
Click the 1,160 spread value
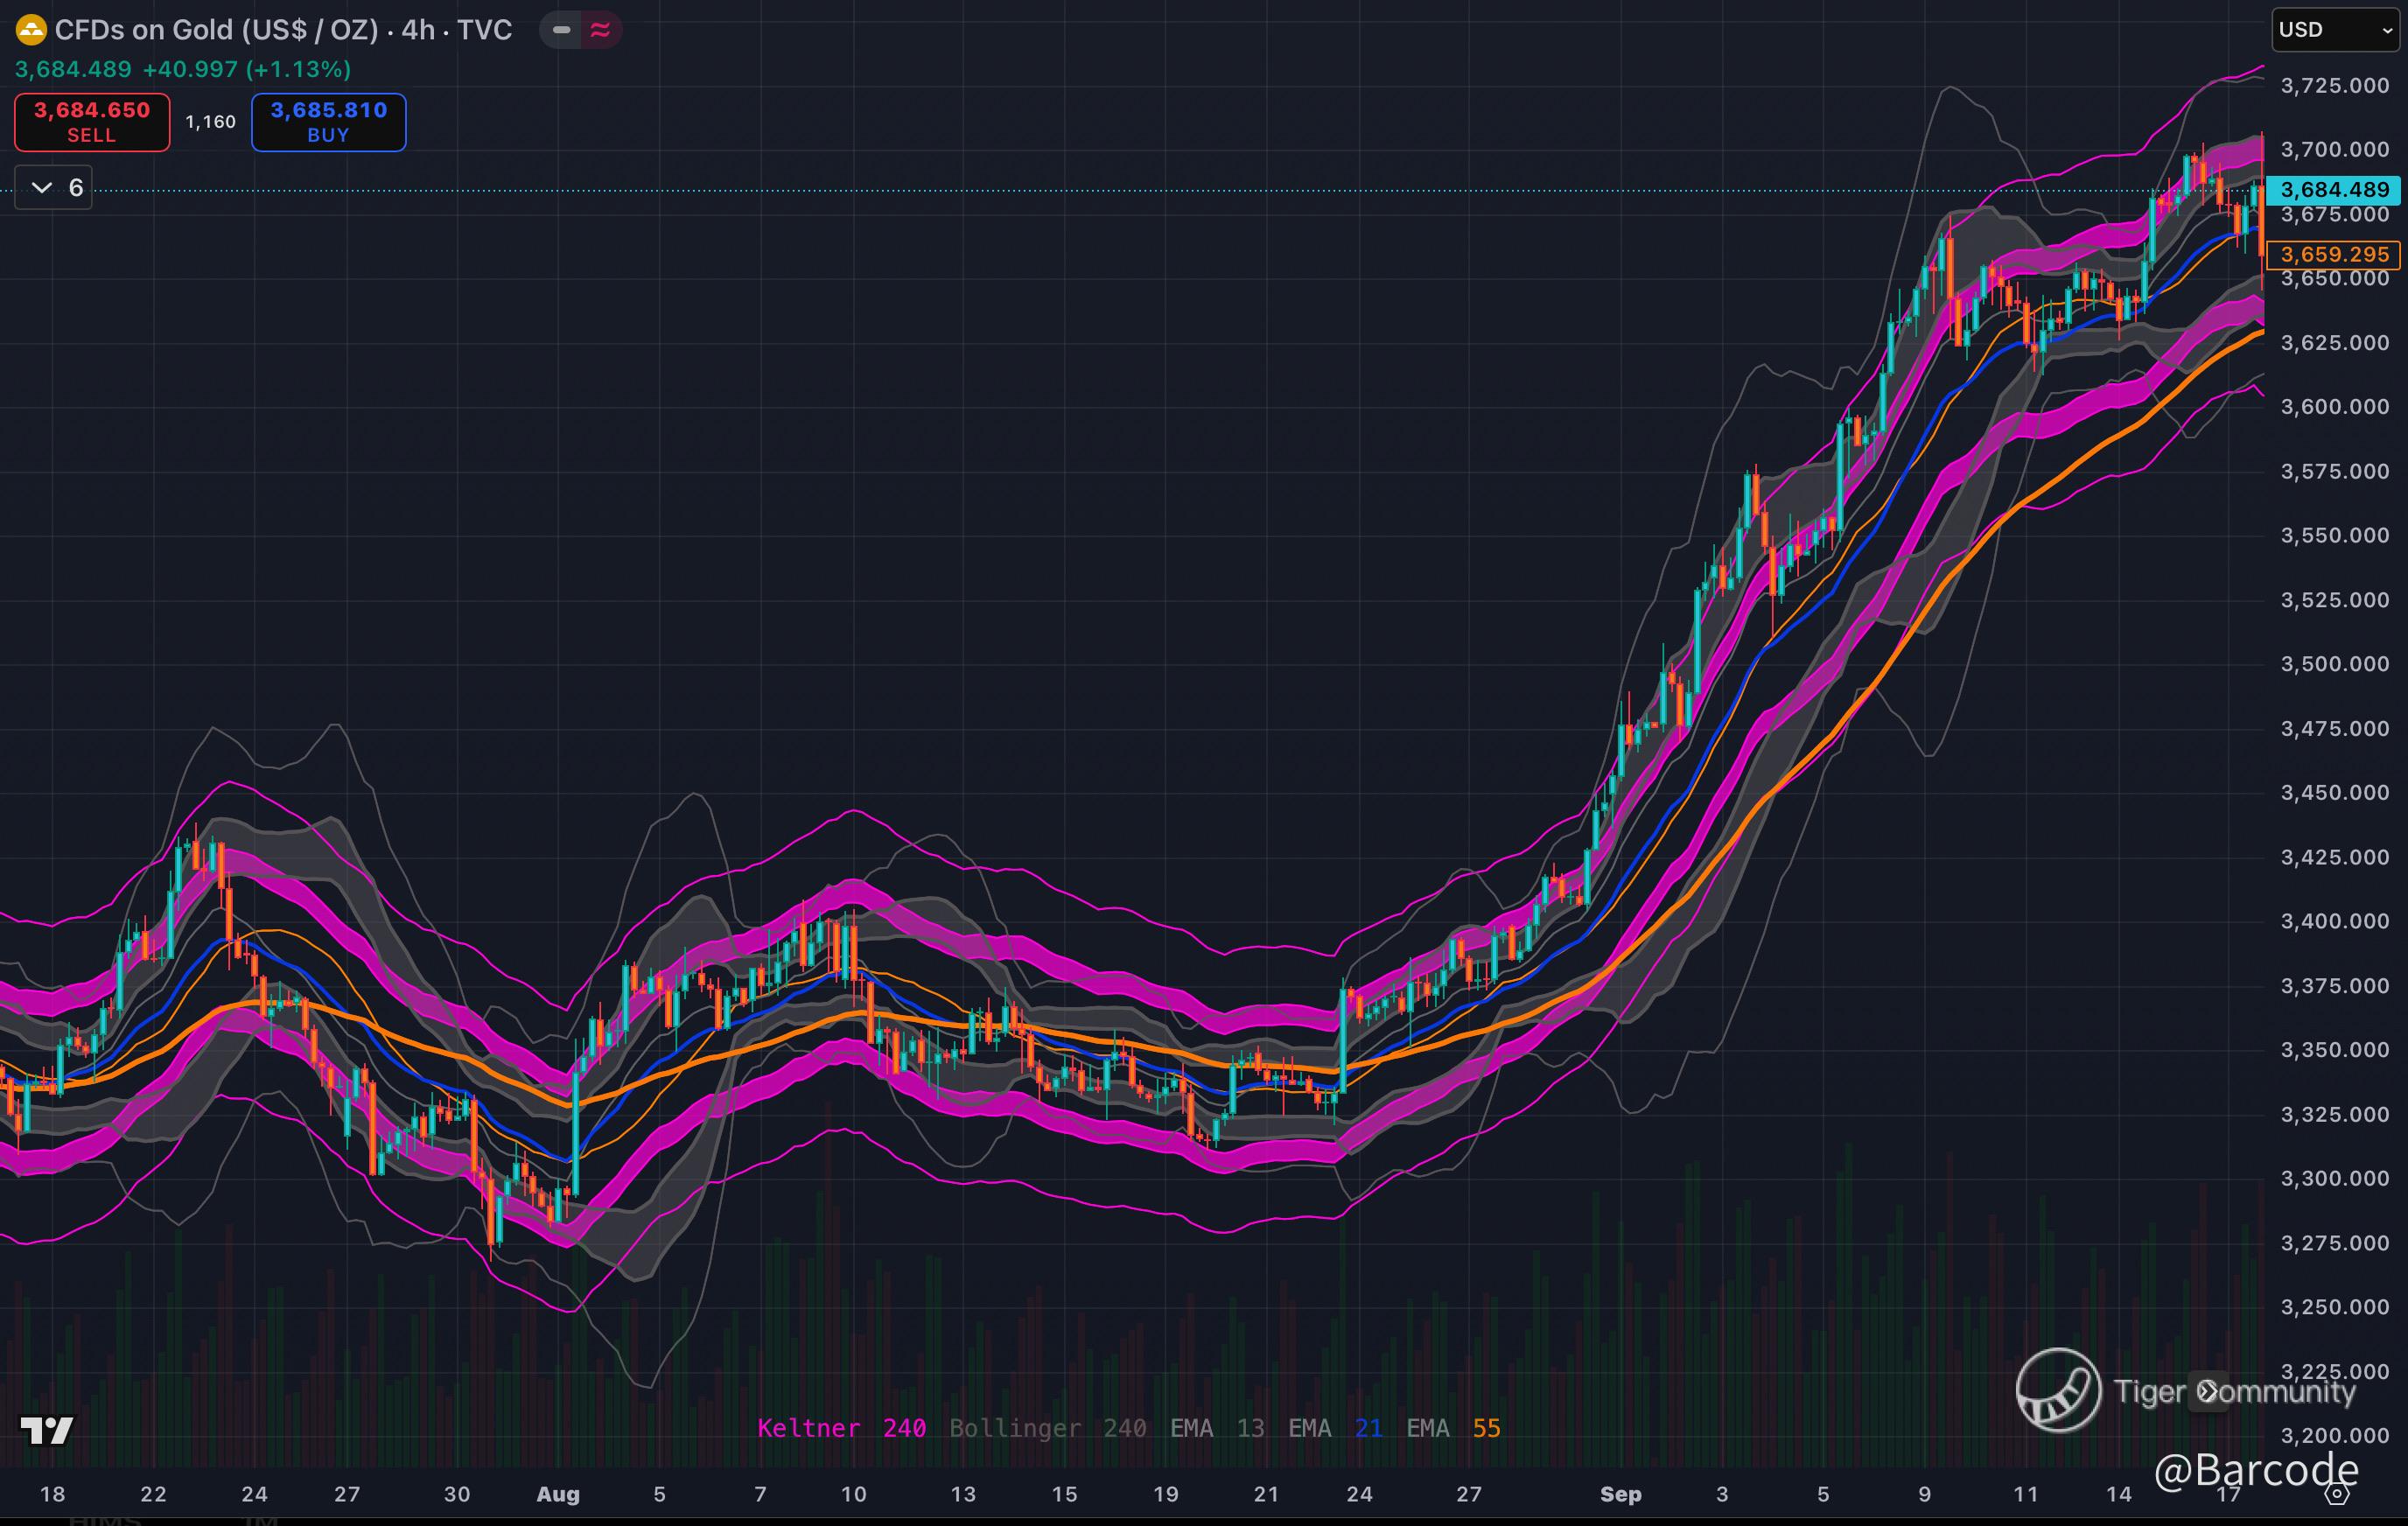tap(210, 122)
